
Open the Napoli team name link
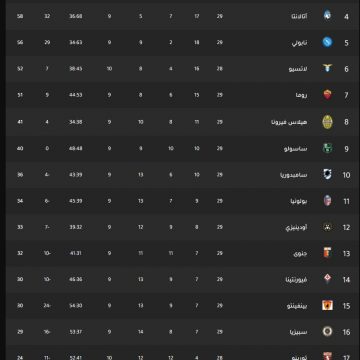(300, 43)
